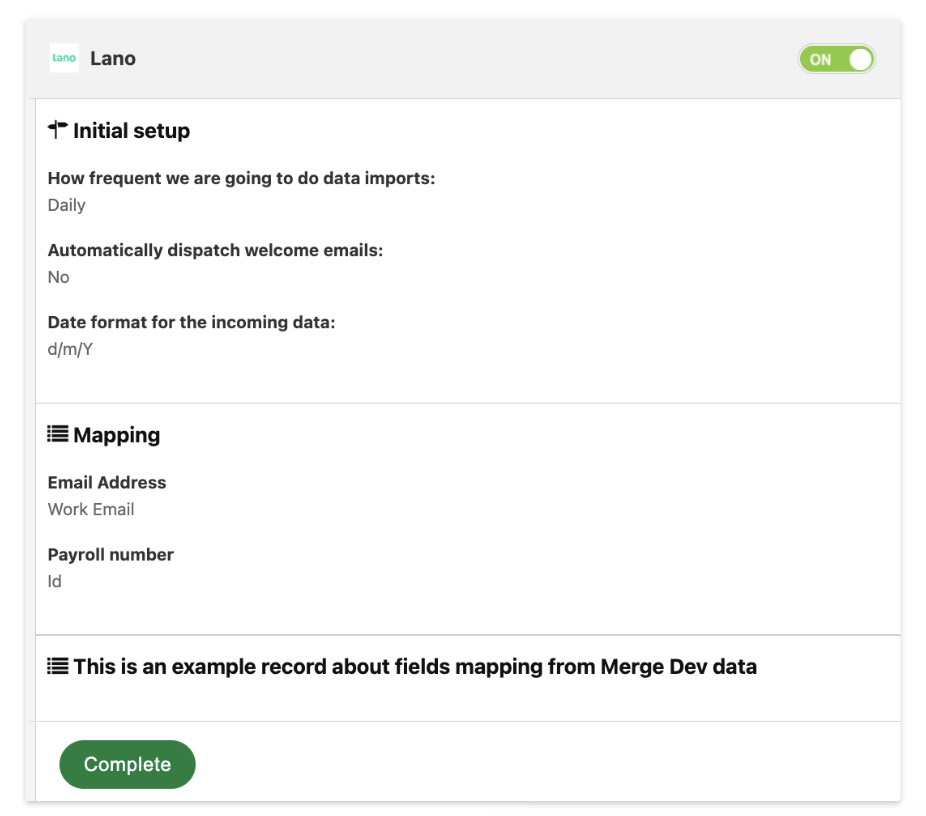Screen dimensions: 926x816
Task: Click the d/m/Y date format value
Action: pyautogui.click(x=70, y=350)
